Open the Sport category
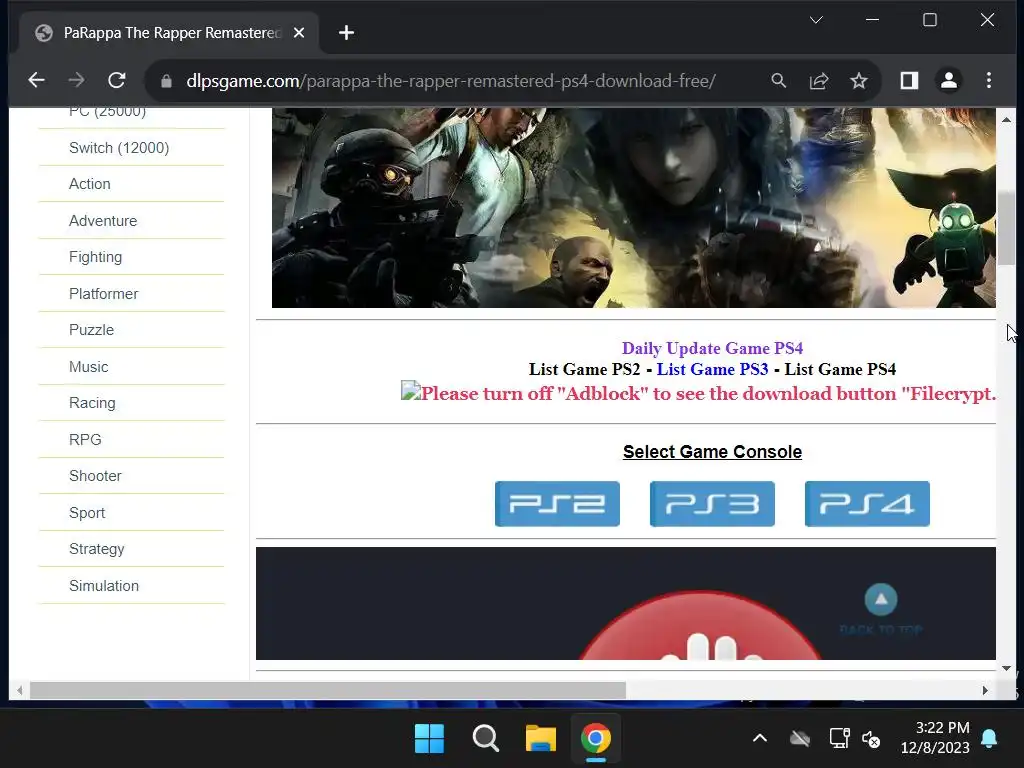Viewport: 1024px width, 768px height. [x=87, y=513]
